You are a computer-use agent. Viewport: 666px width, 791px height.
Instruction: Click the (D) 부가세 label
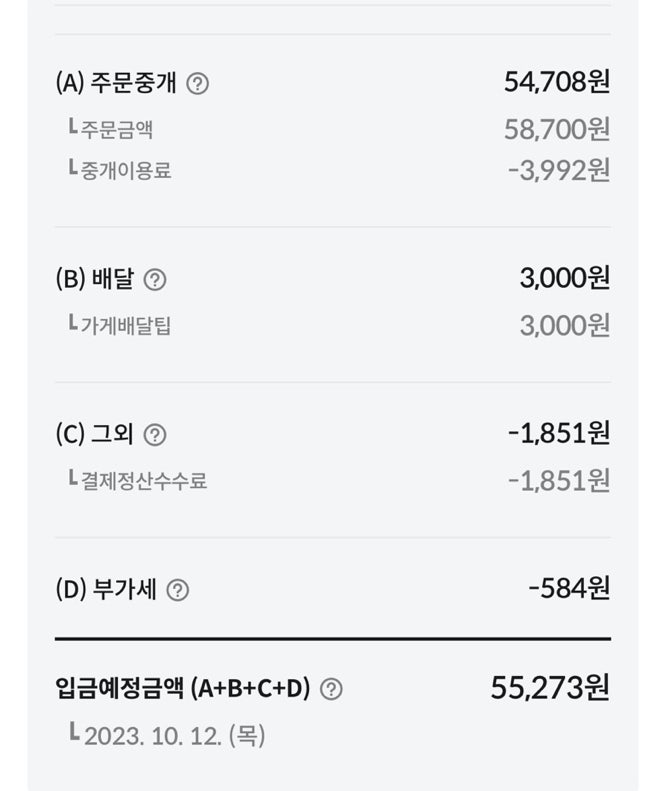(106, 590)
